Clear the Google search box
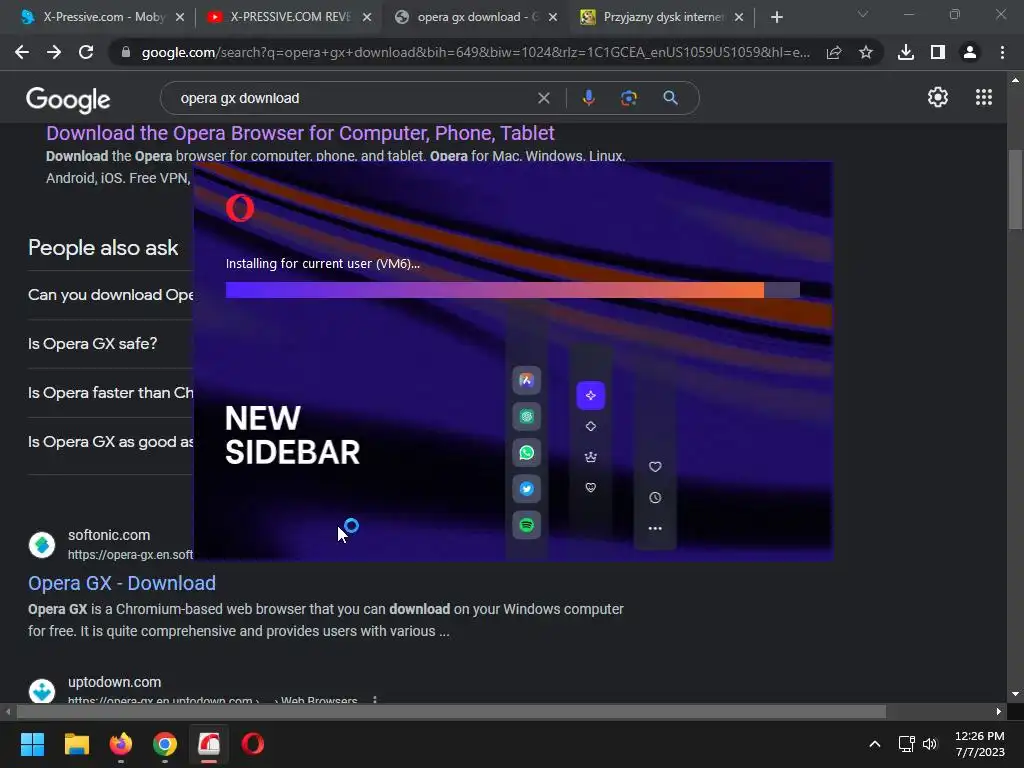Screen dimensions: 1024x768 (x=543, y=98)
